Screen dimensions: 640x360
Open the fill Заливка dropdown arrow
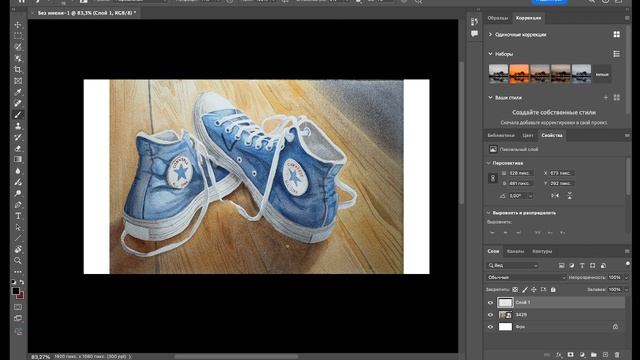pos(626,289)
